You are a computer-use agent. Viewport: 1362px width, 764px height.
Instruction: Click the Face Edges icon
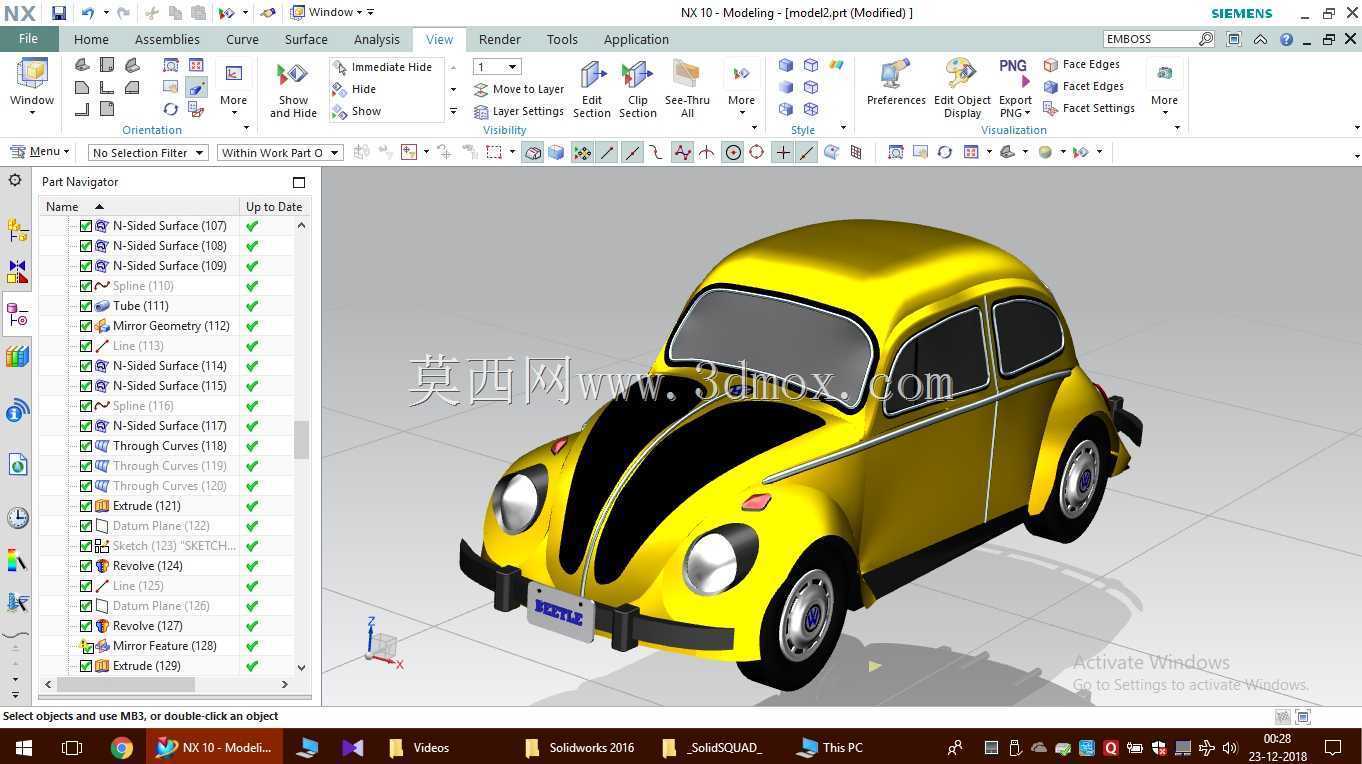pyautogui.click(x=1051, y=64)
